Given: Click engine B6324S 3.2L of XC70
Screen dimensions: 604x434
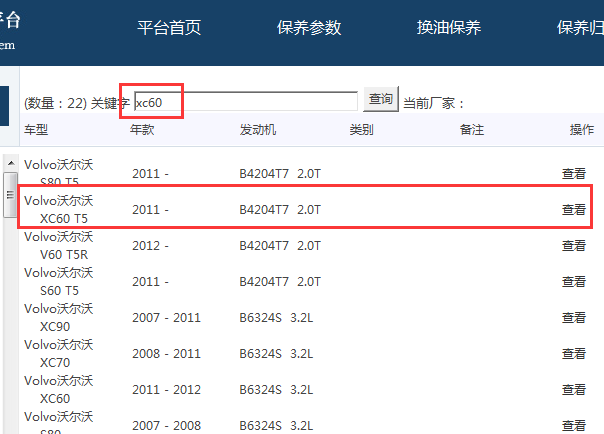Looking at the screenshot, I should tap(276, 354).
